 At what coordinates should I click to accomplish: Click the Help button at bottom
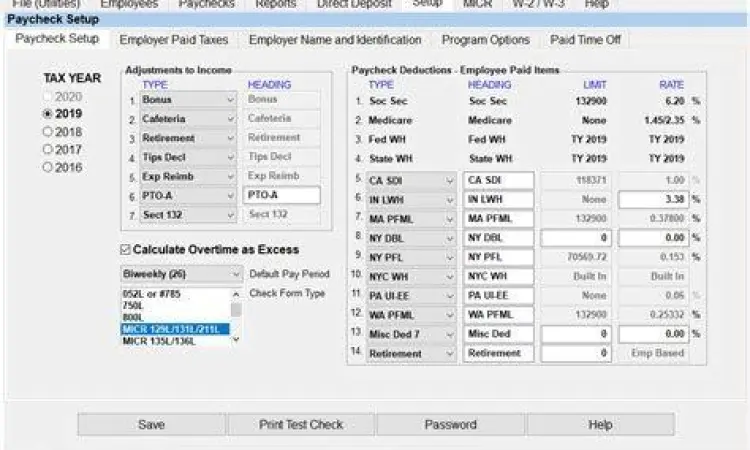[600, 424]
